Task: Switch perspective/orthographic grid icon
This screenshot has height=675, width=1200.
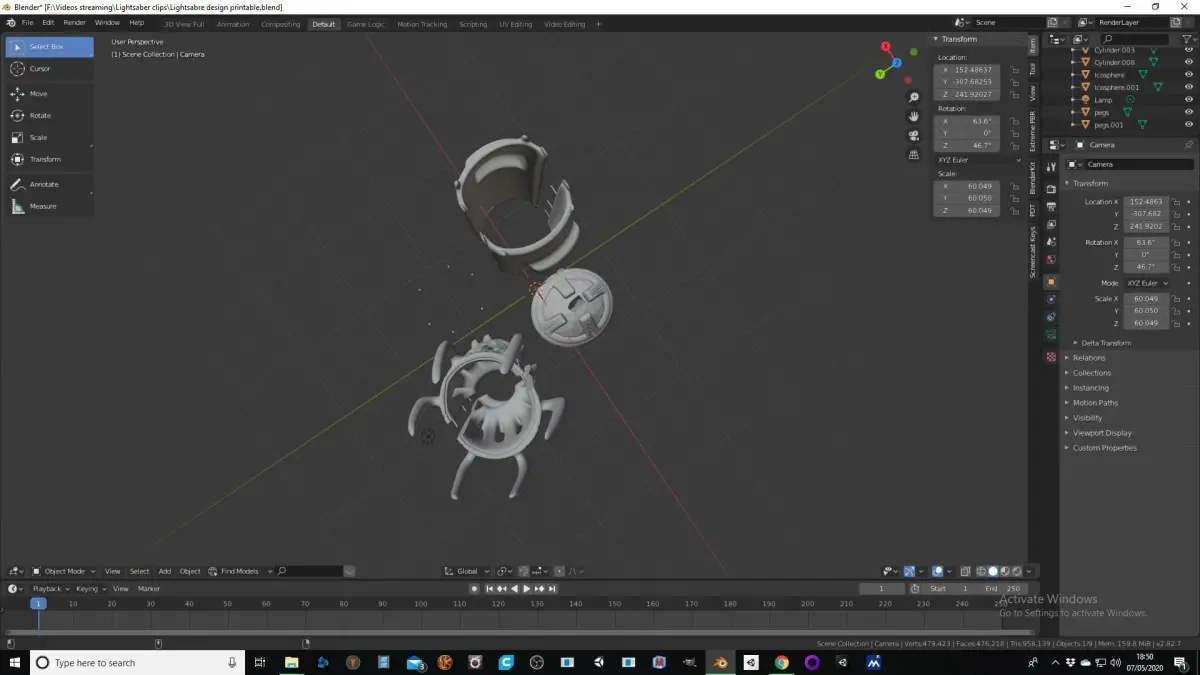Action: click(x=914, y=154)
